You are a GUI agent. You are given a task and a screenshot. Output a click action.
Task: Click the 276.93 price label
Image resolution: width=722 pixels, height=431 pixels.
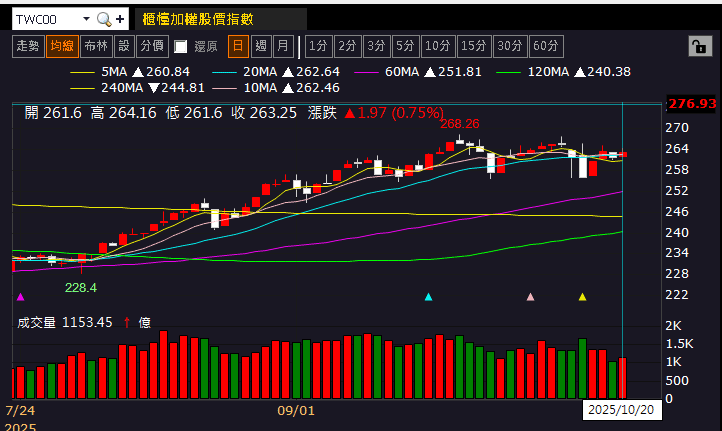[x=692, y=104]
